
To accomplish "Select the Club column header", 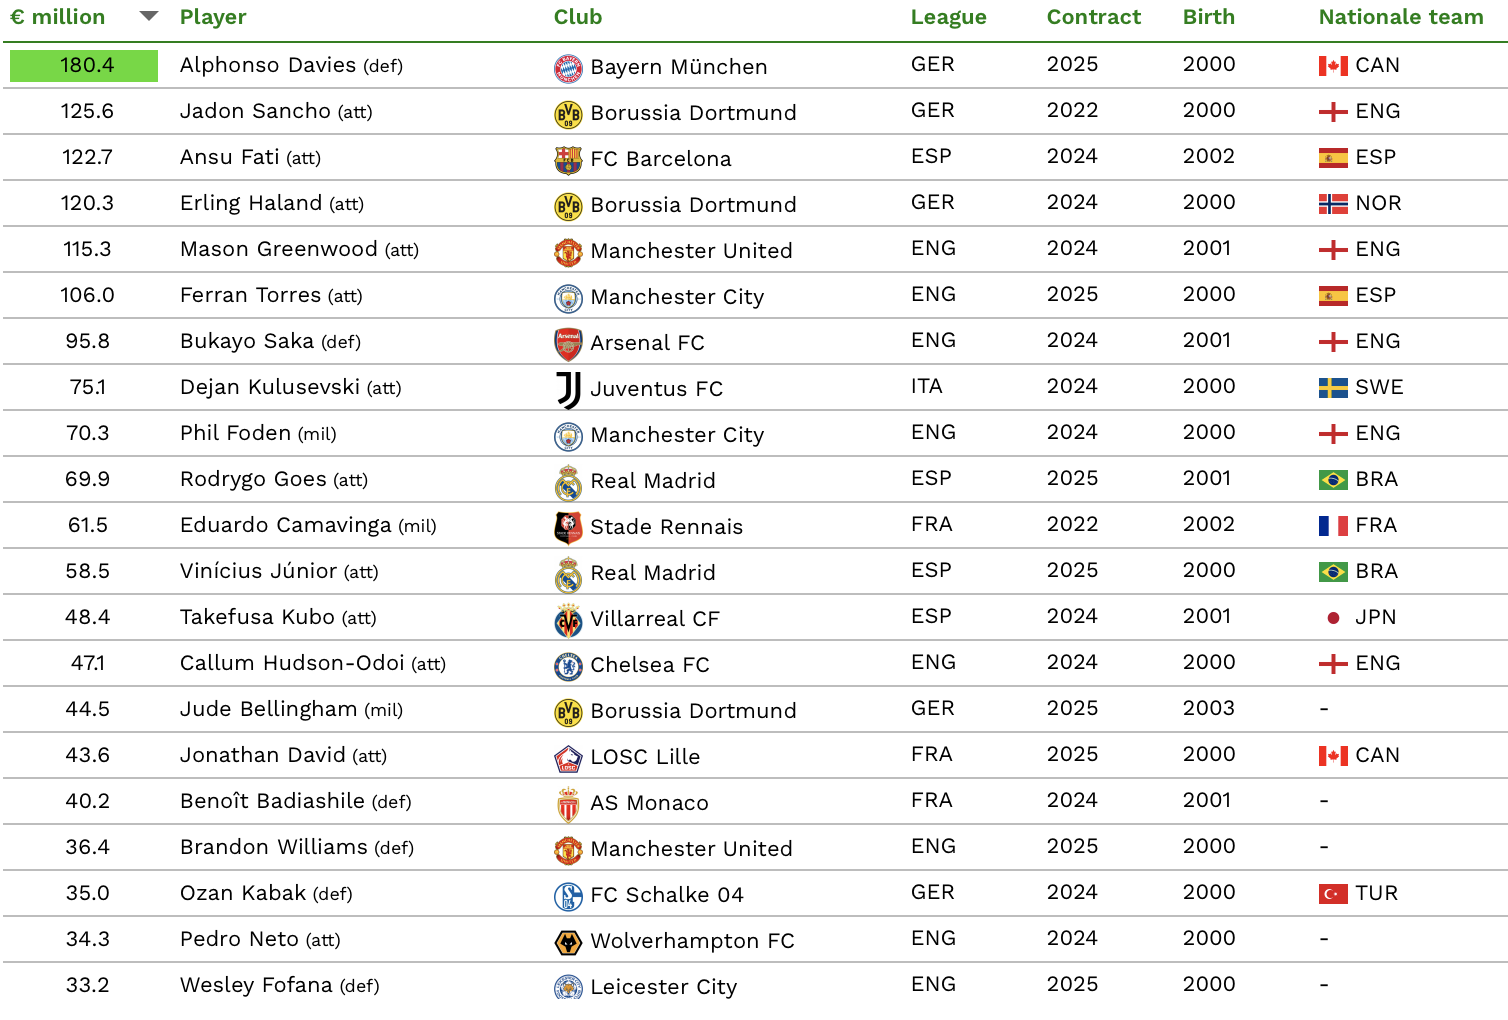I will pos(578,17).
